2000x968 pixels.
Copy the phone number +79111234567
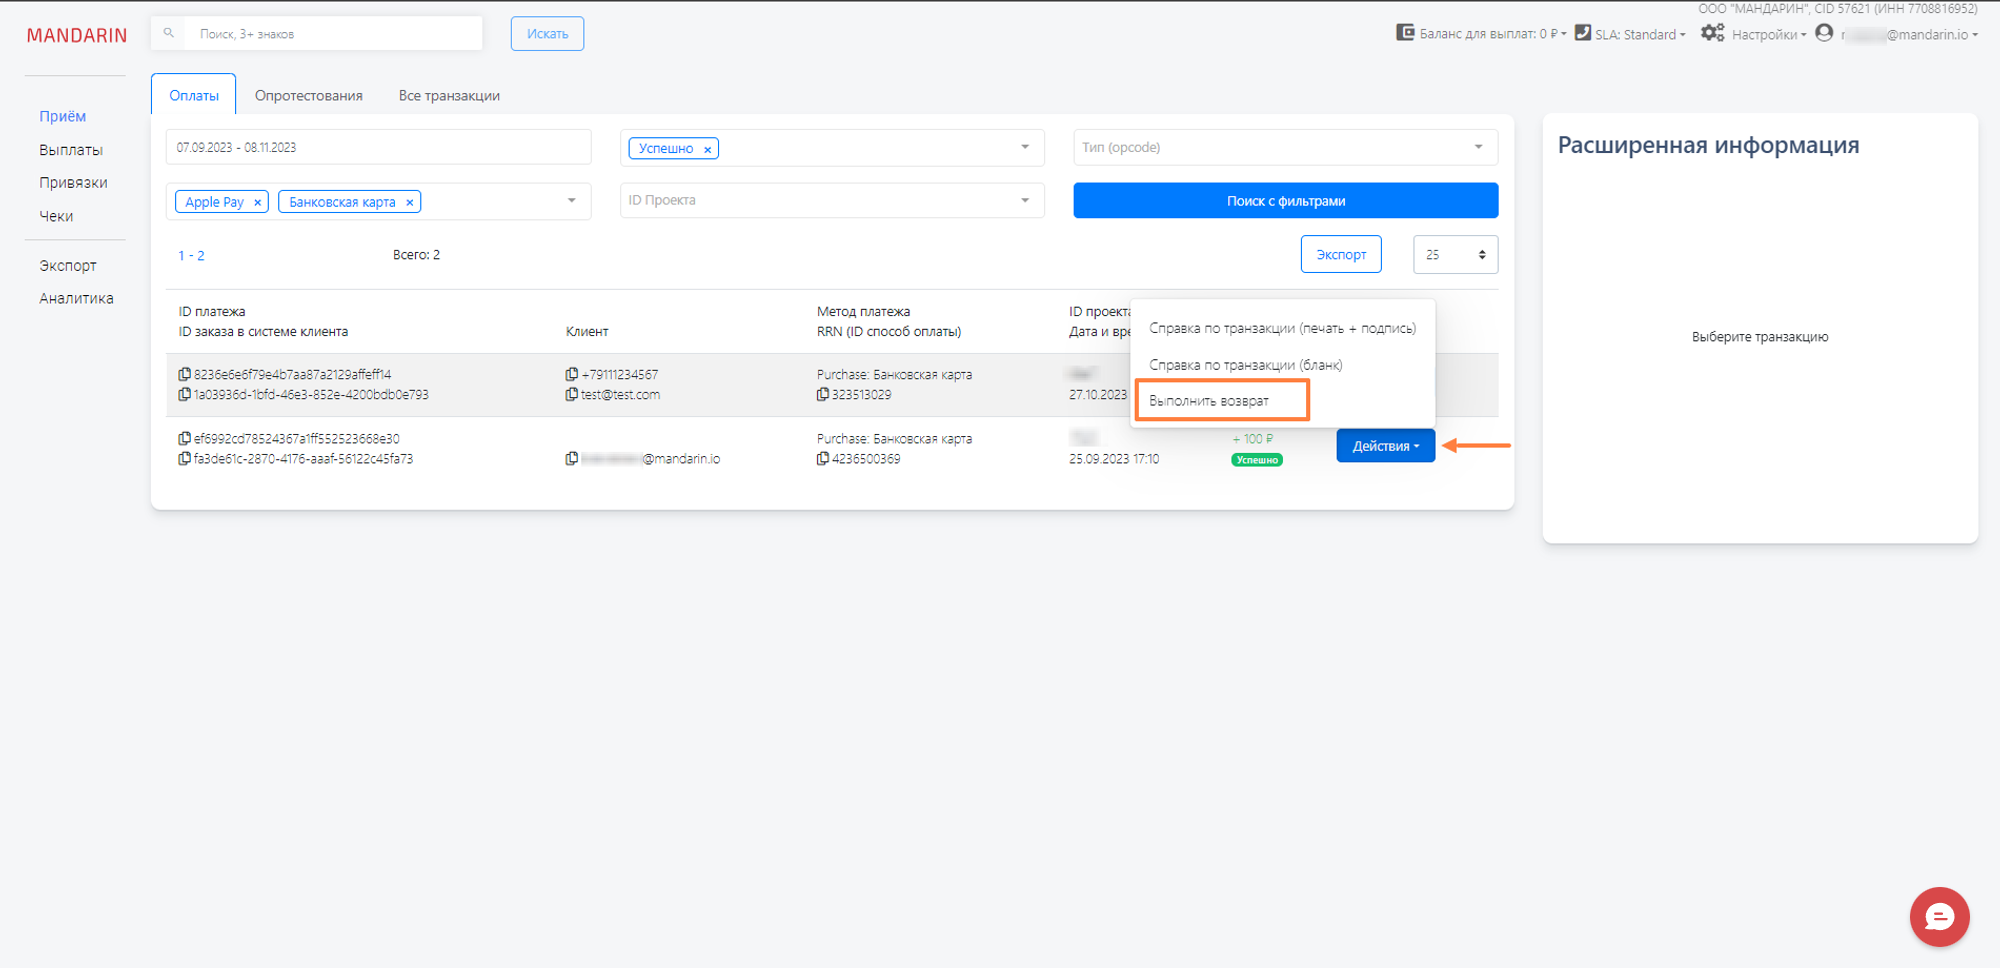572,374
